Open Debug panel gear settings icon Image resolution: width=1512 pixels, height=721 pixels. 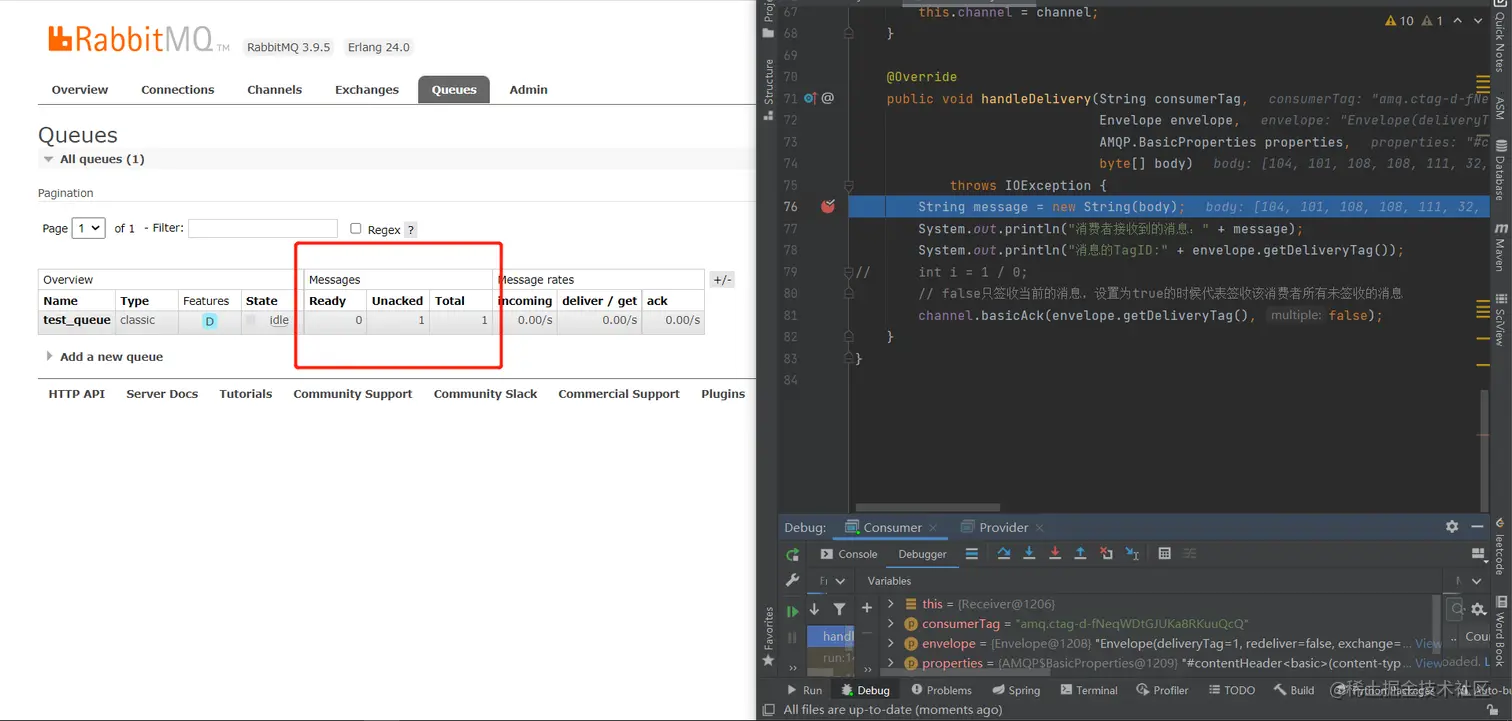click(1452, 526)
